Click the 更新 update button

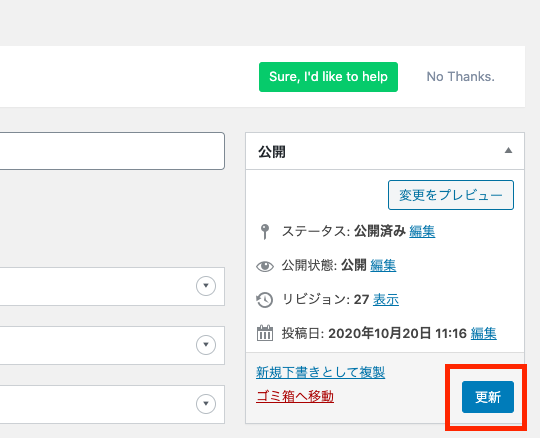[488, 397]
